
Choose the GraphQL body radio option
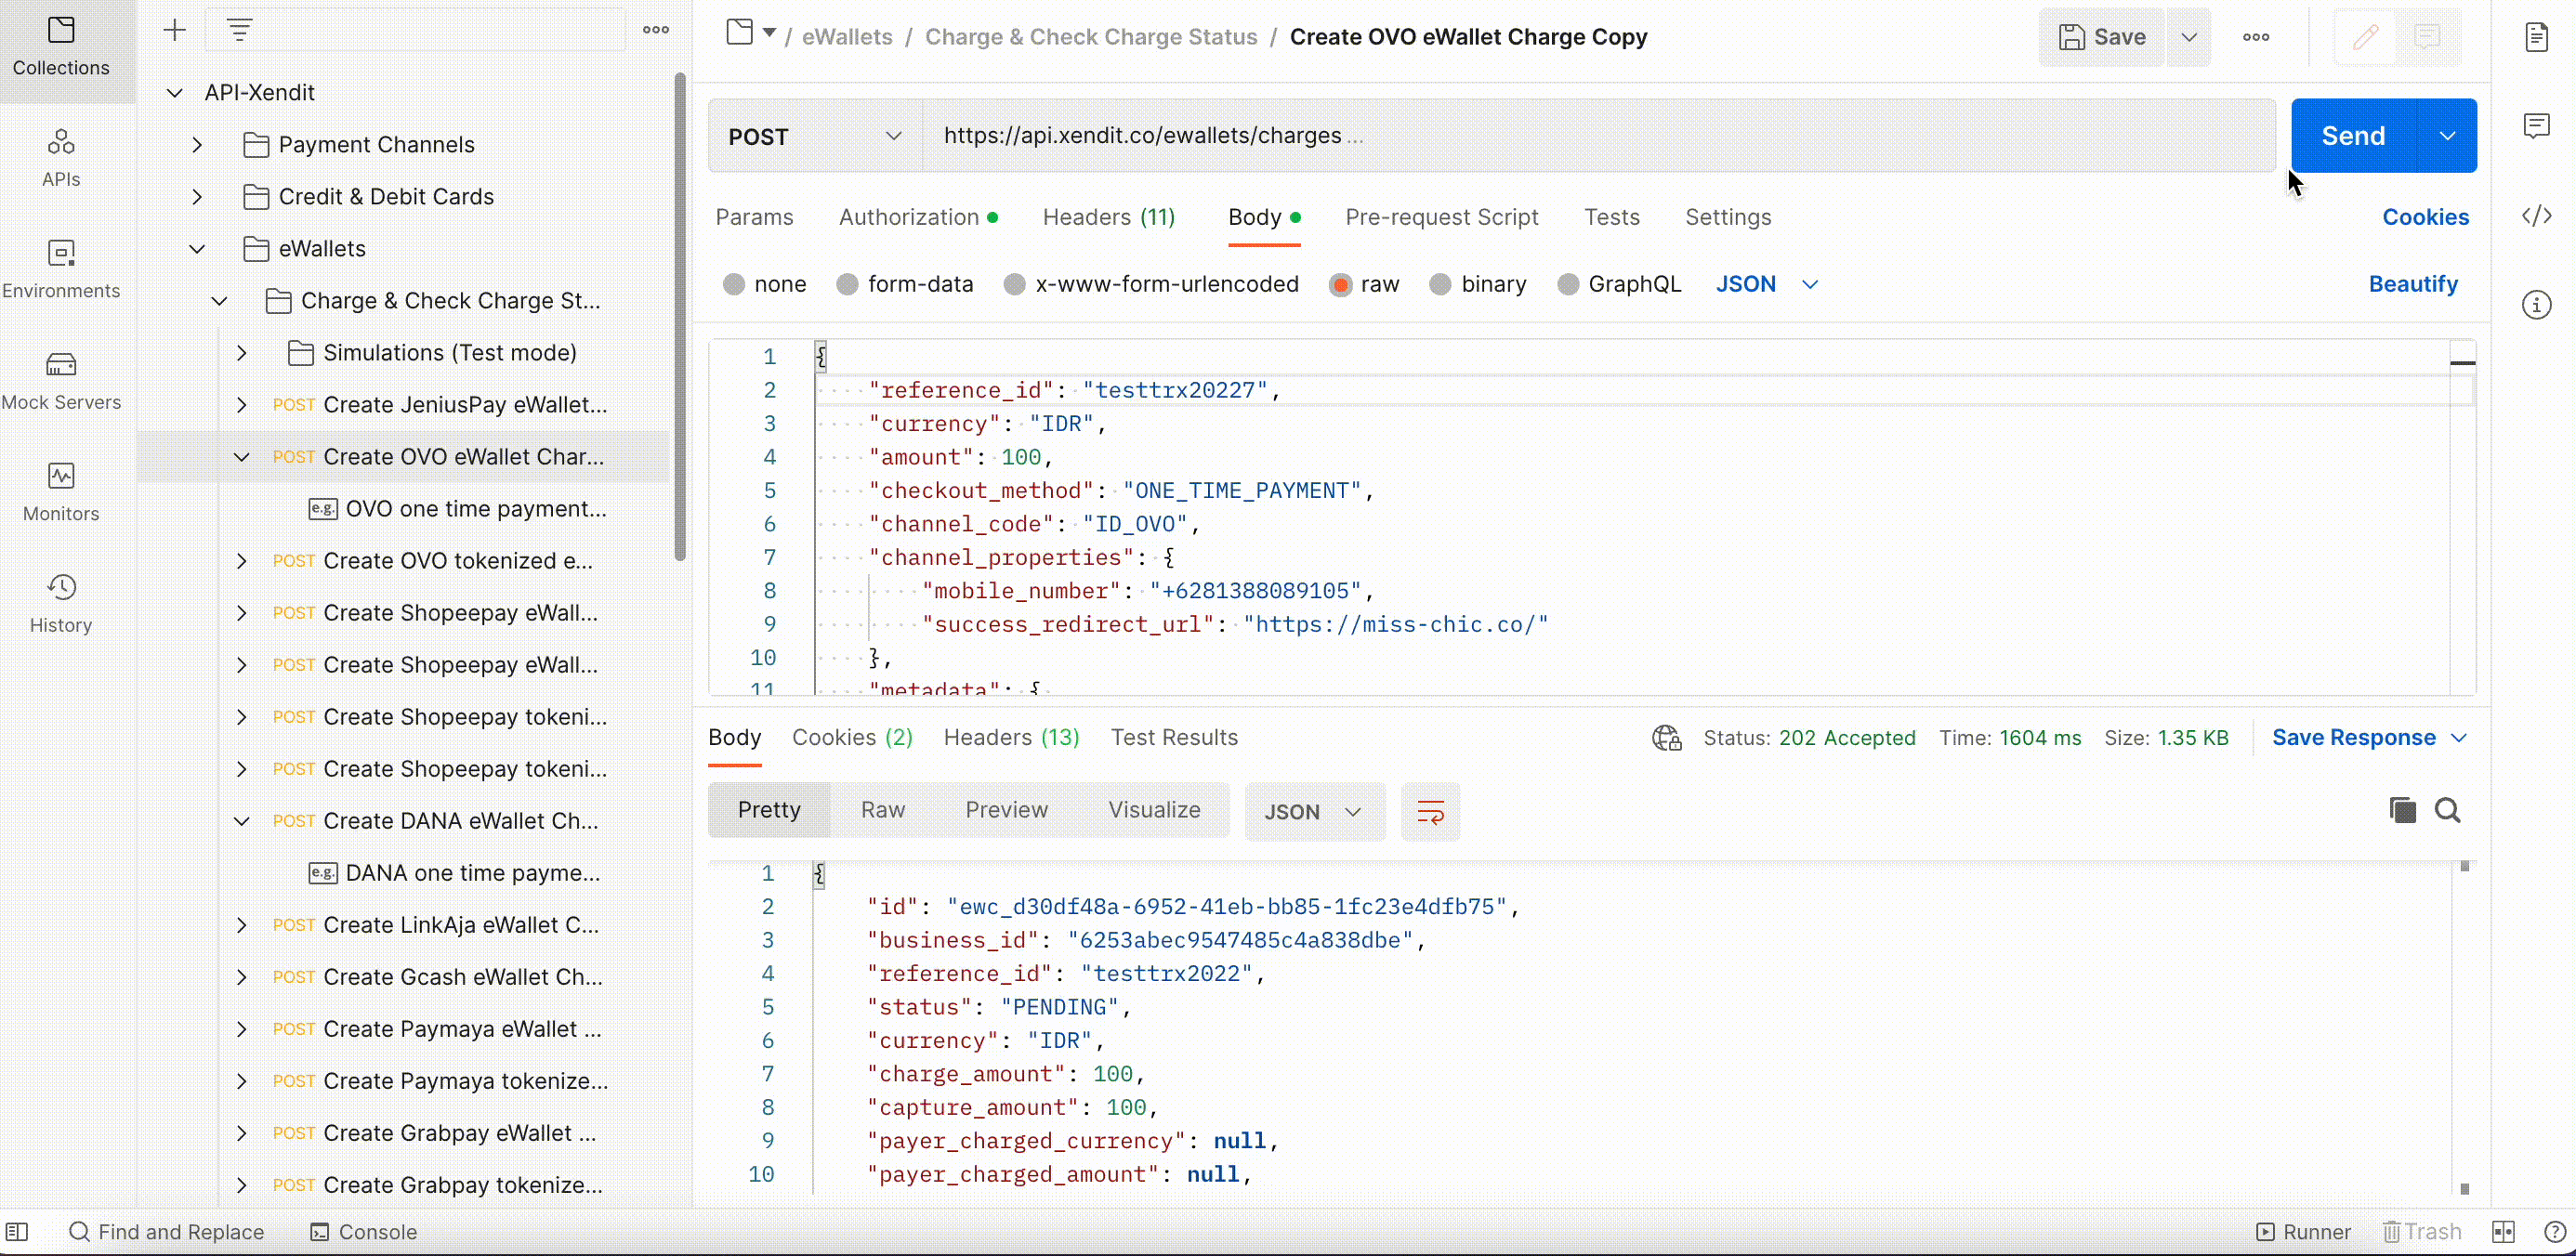tap(1568, 284)
